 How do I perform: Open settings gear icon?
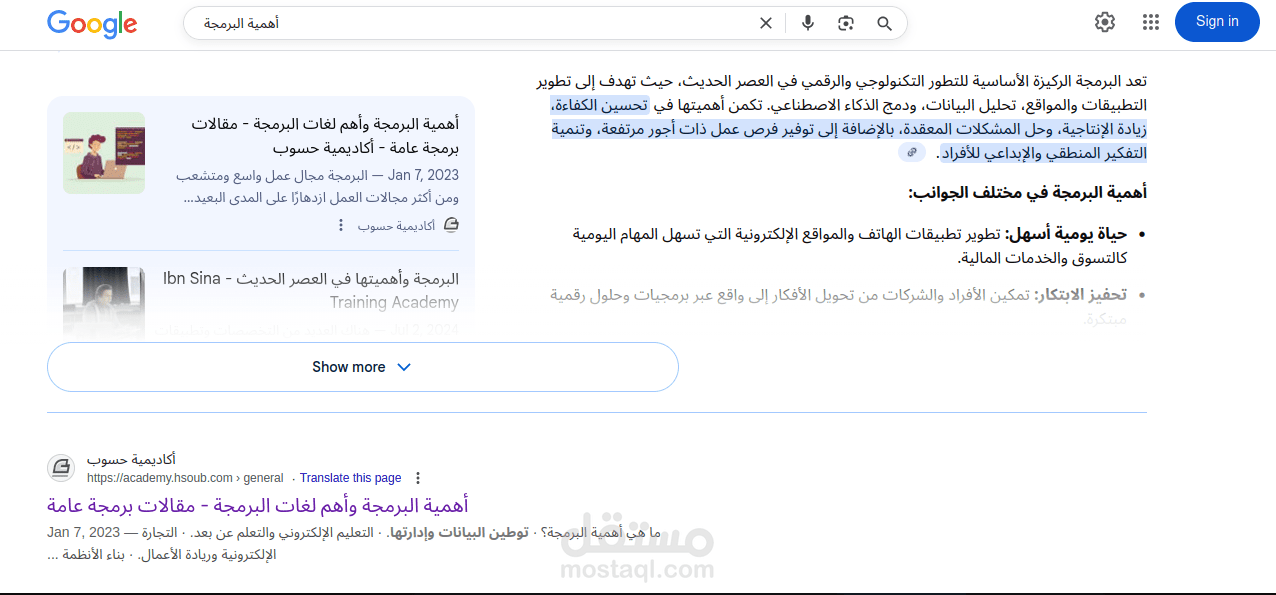coord(1105,22)
